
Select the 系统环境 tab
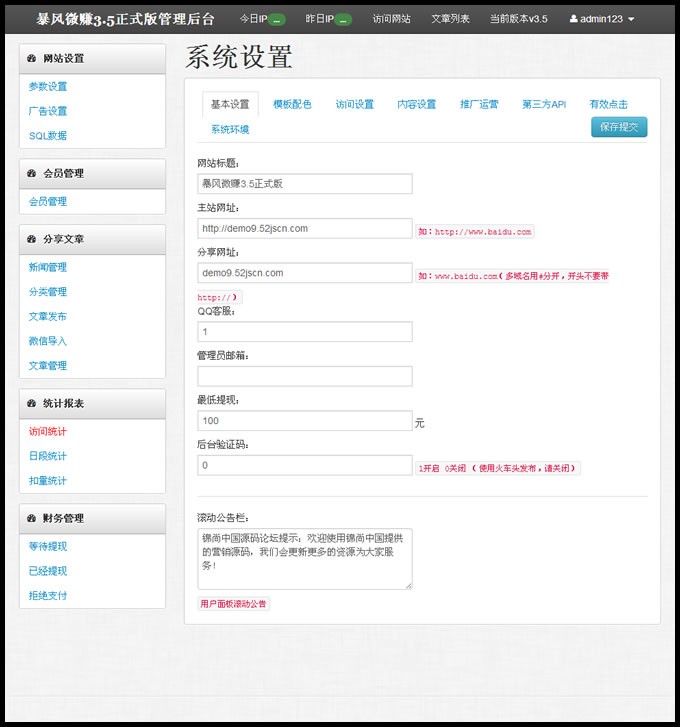(230, 130)
